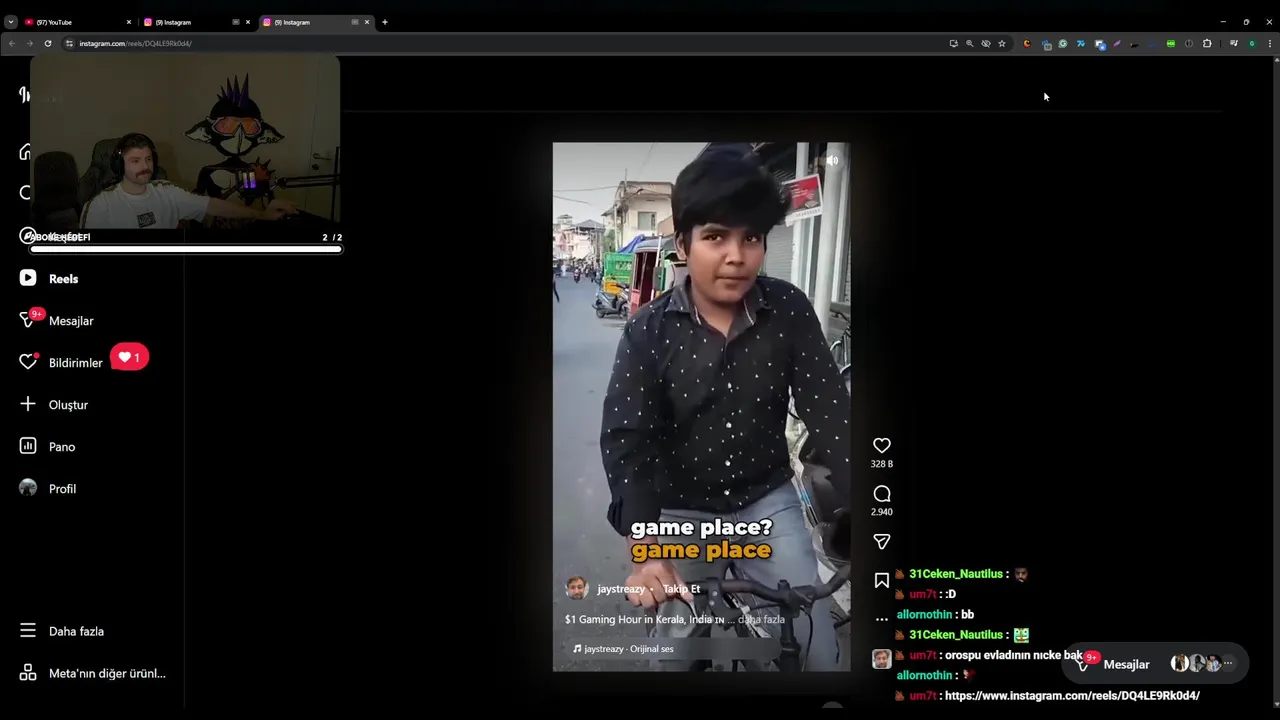
Task: Open comments on the reel
Action: pos(881,494)
